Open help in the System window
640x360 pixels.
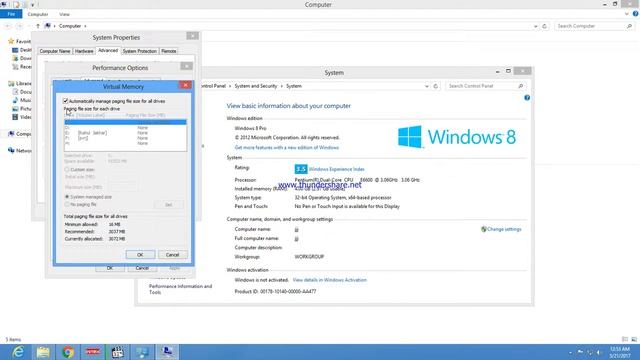point(527,98)
